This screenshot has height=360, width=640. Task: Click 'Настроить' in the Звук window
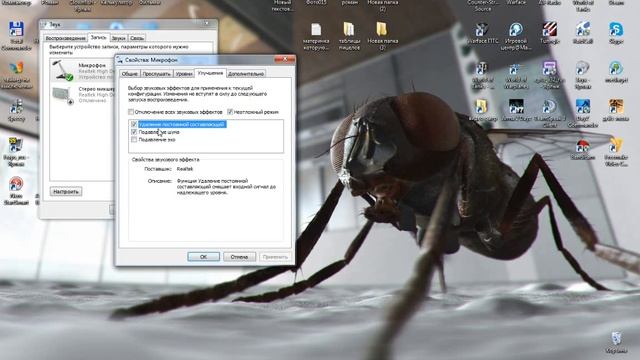coord(66,191)
